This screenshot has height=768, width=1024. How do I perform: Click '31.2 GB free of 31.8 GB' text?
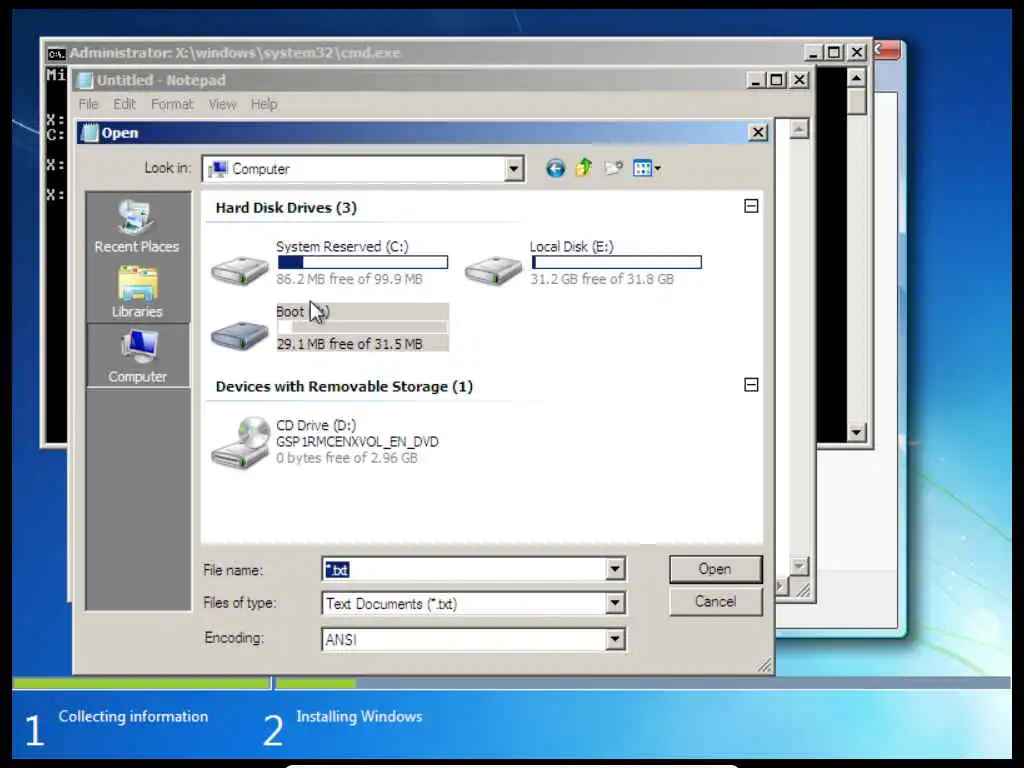point(601,279)
